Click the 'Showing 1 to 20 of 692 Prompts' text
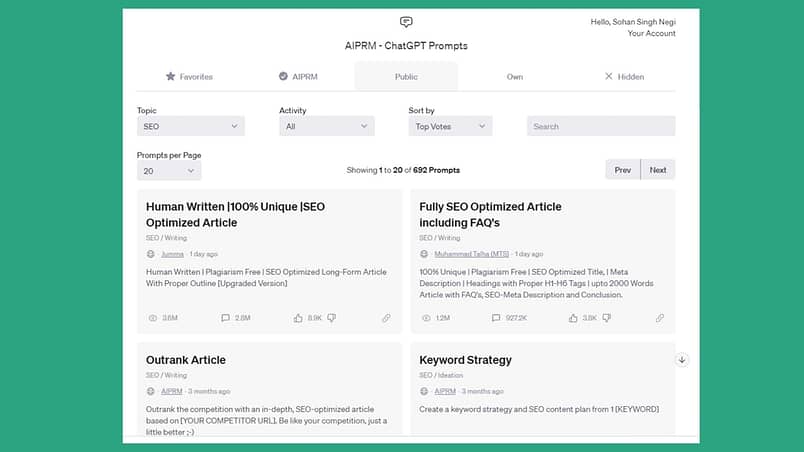This screenshot has width=804, height=452. pyautogui.click(x=403, y=170)
